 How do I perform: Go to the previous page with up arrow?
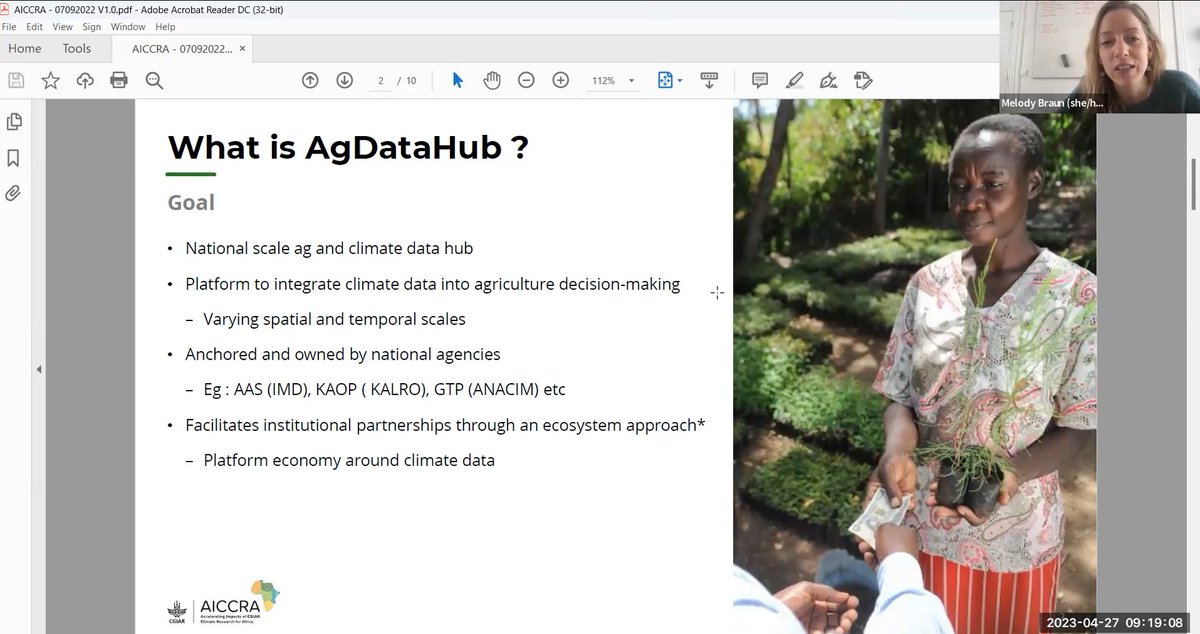click(x=310, y=80)
